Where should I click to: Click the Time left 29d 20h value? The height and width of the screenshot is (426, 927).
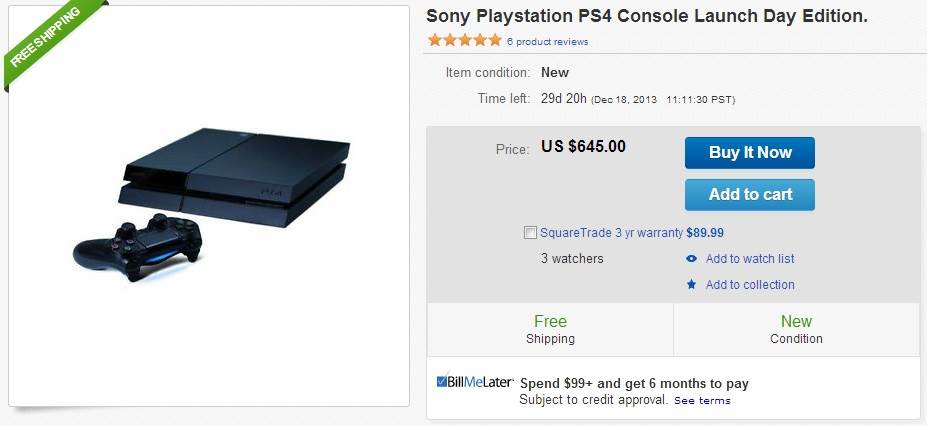[x=563, y=99]
